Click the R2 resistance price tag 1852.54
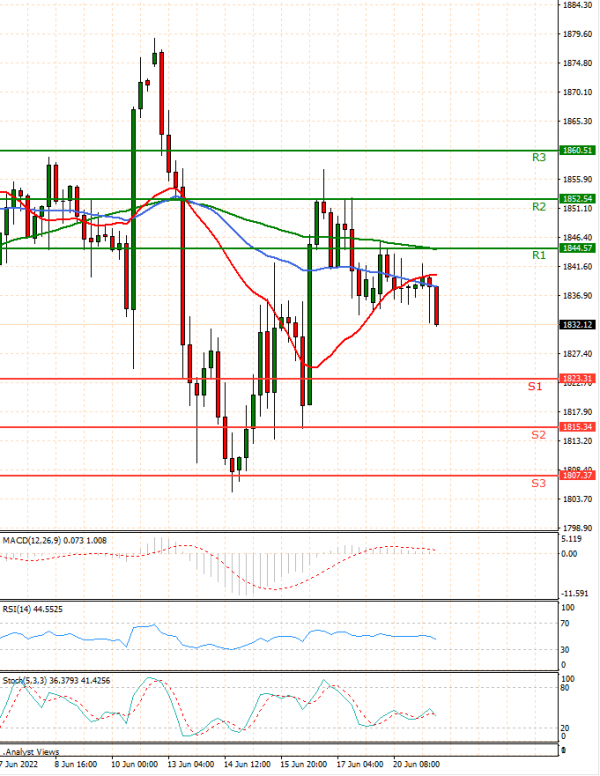Viewport: 600px width, 776px height. pos(577,199)
